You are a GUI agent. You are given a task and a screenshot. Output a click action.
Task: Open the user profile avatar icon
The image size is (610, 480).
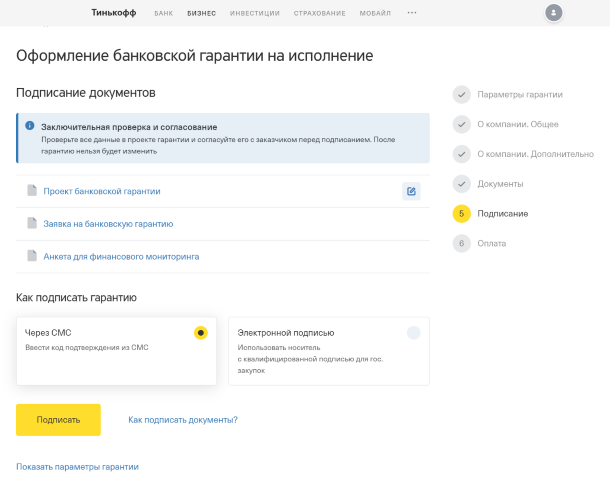pyautogui.click(x=554, y=13)
